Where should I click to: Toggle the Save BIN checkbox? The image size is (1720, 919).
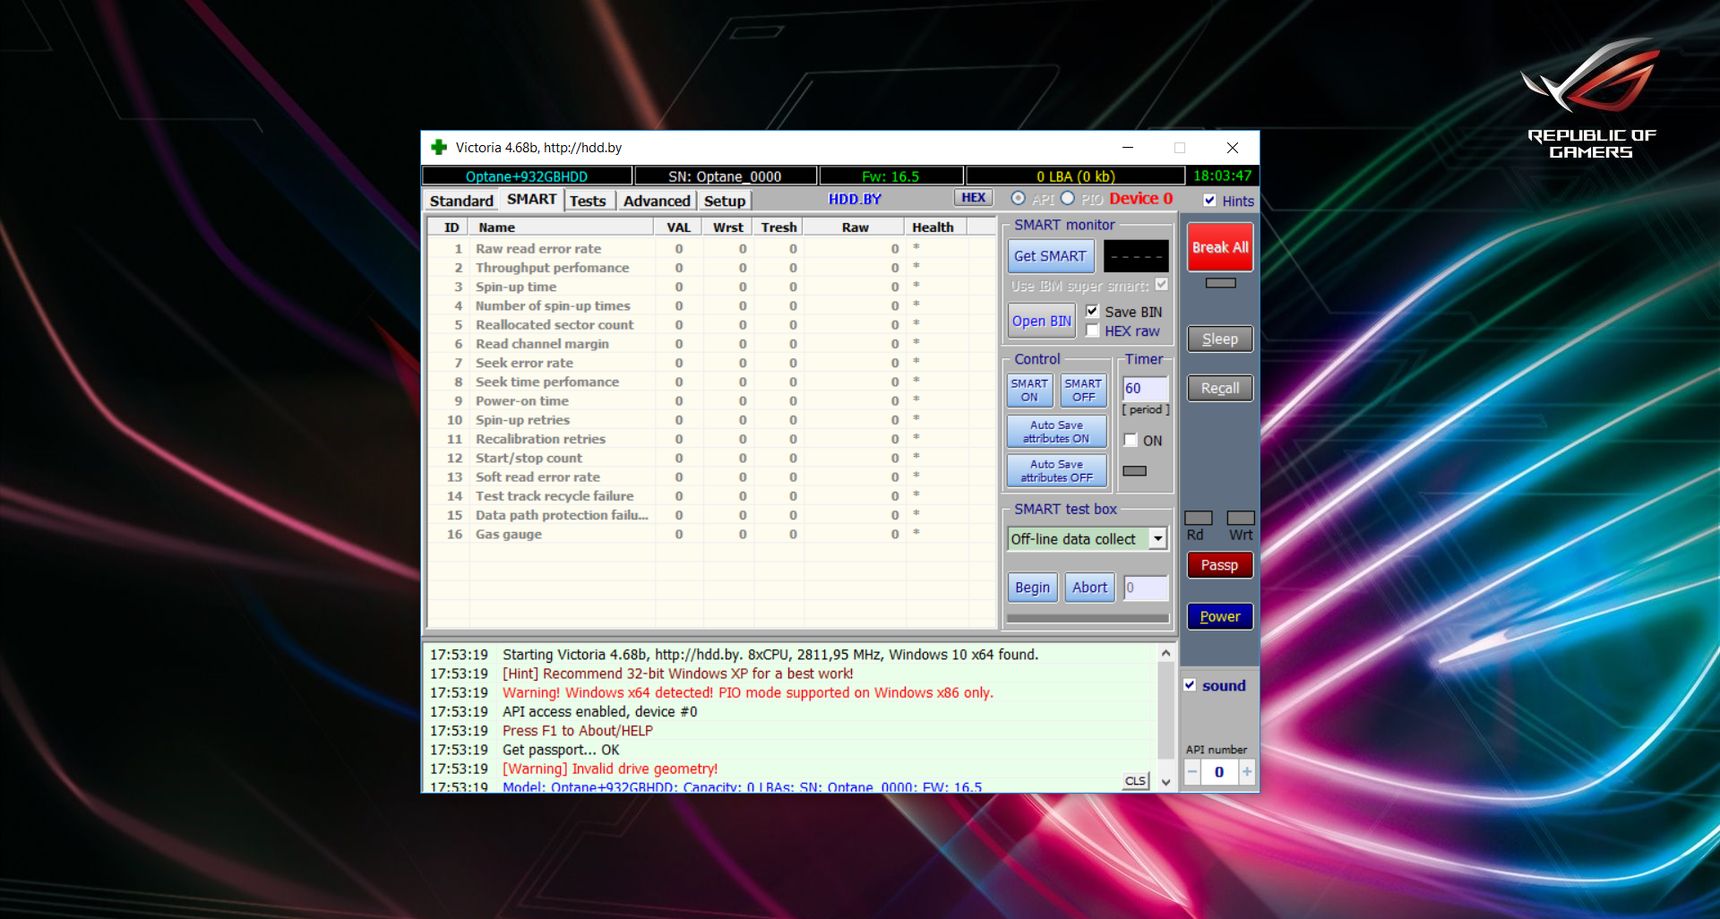click(1092, 311)
